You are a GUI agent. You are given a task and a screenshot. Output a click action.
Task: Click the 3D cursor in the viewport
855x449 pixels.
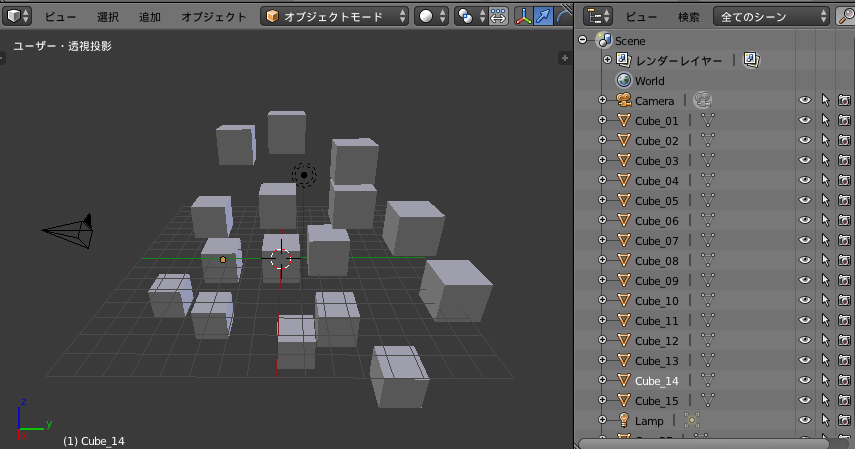tap(281, 259)
